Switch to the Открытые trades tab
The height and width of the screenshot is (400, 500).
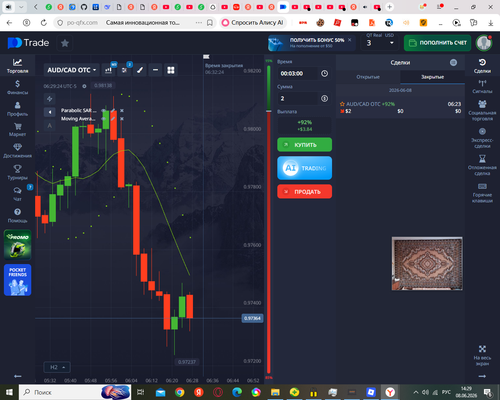pyautogui.click(x=368, y=77)
